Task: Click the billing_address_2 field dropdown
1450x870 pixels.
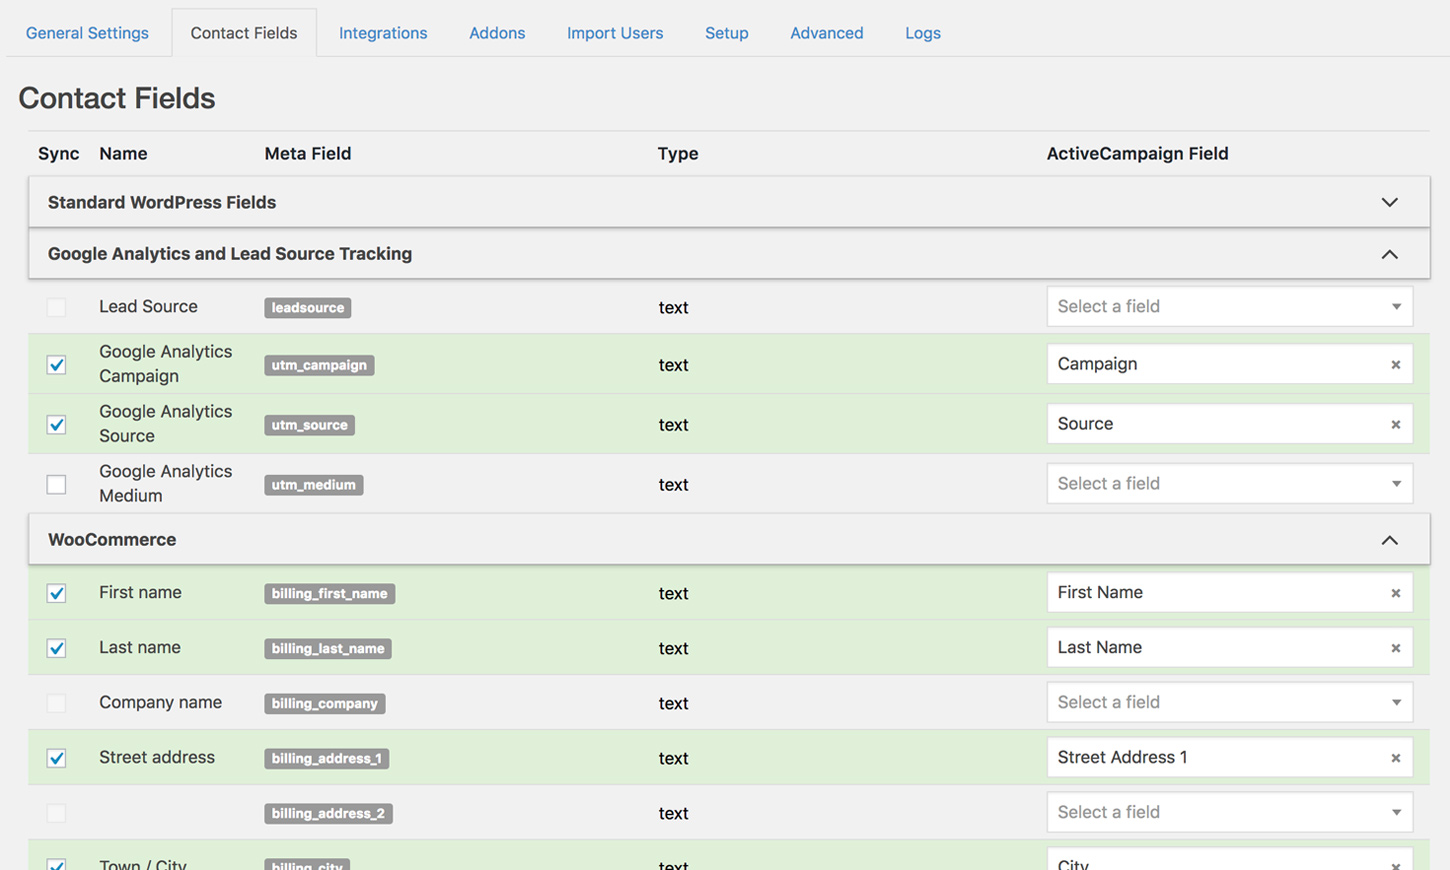Action: pos(1229,813)
